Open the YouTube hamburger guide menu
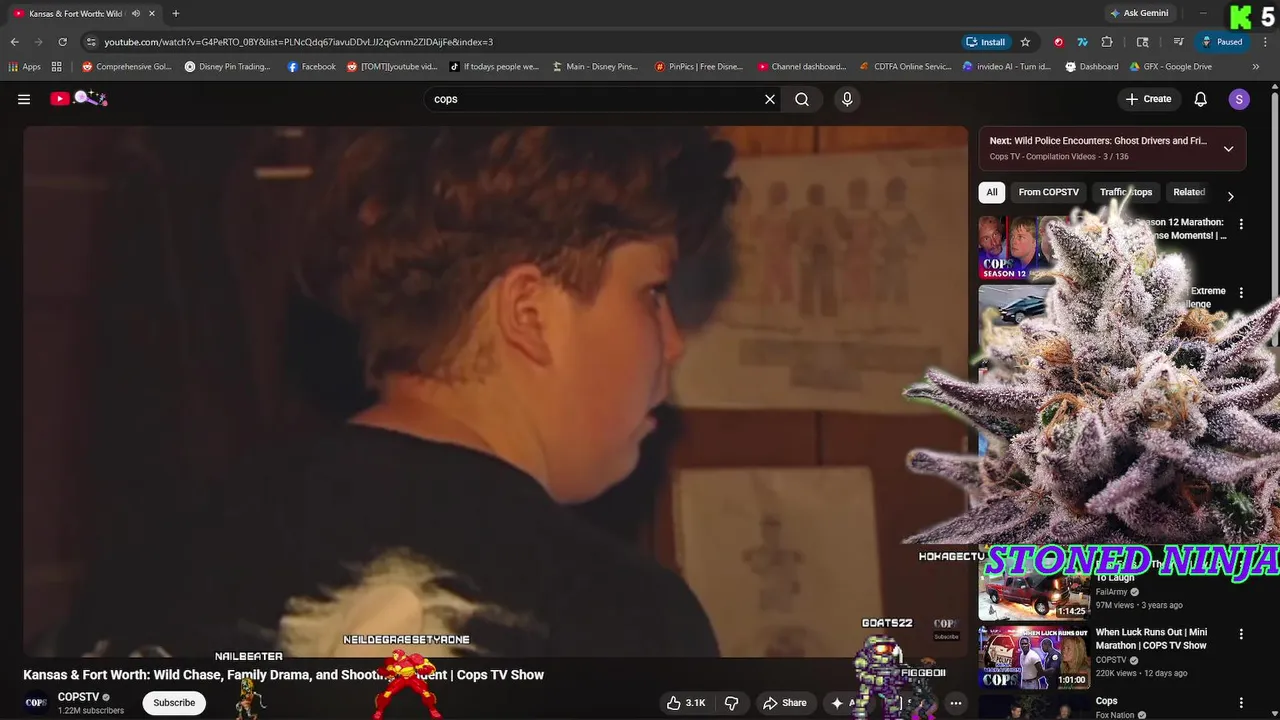 tap(24, 99)
